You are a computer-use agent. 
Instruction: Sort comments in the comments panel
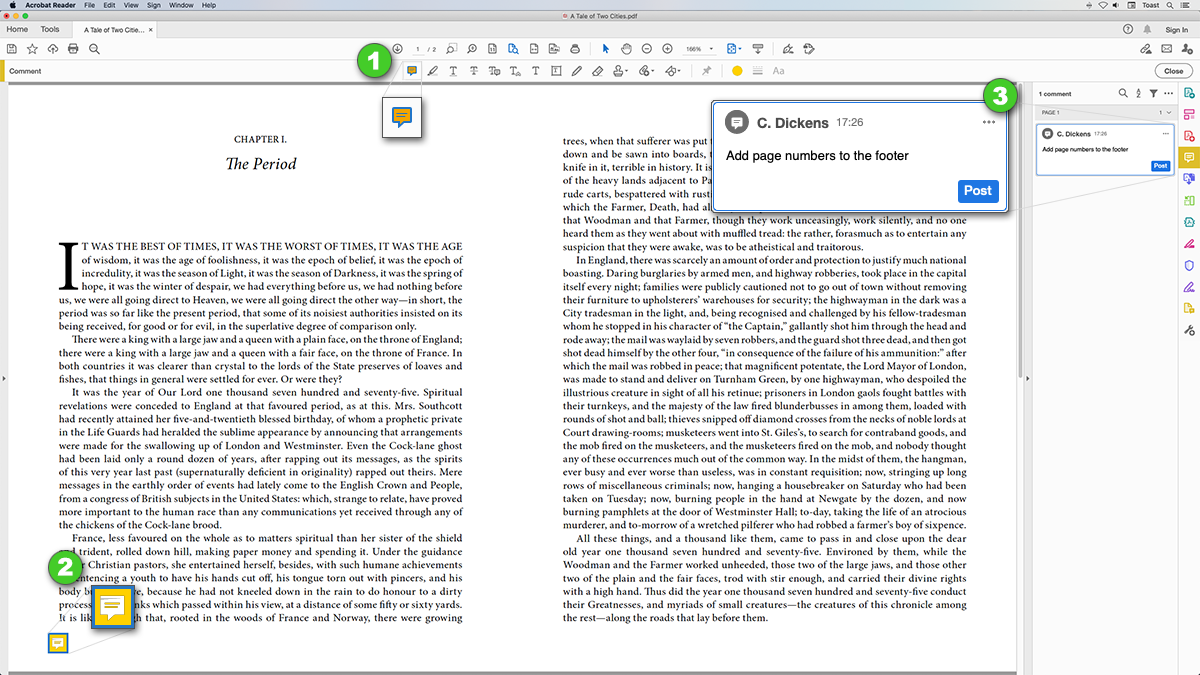(x=1138, y=93)
